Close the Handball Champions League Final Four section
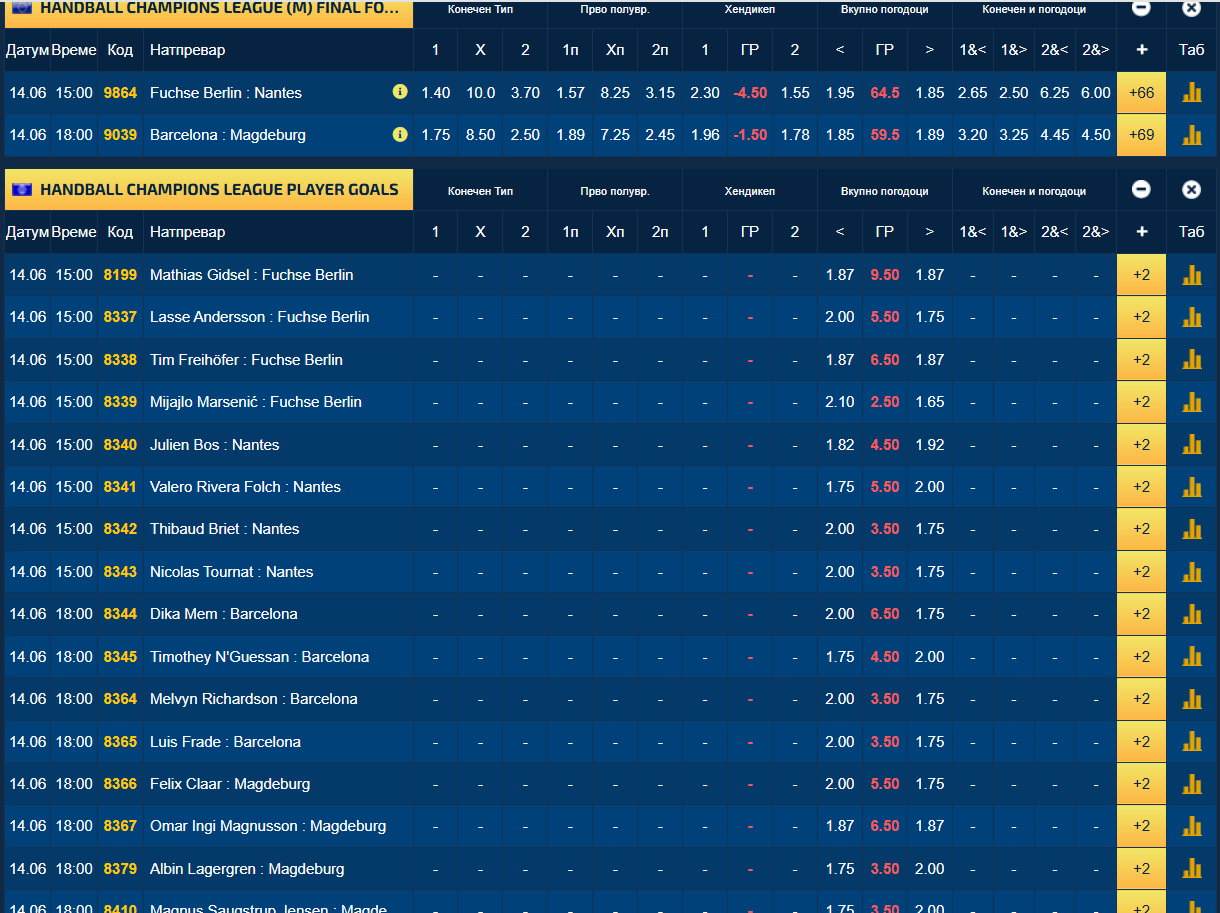 [1191, 8]
